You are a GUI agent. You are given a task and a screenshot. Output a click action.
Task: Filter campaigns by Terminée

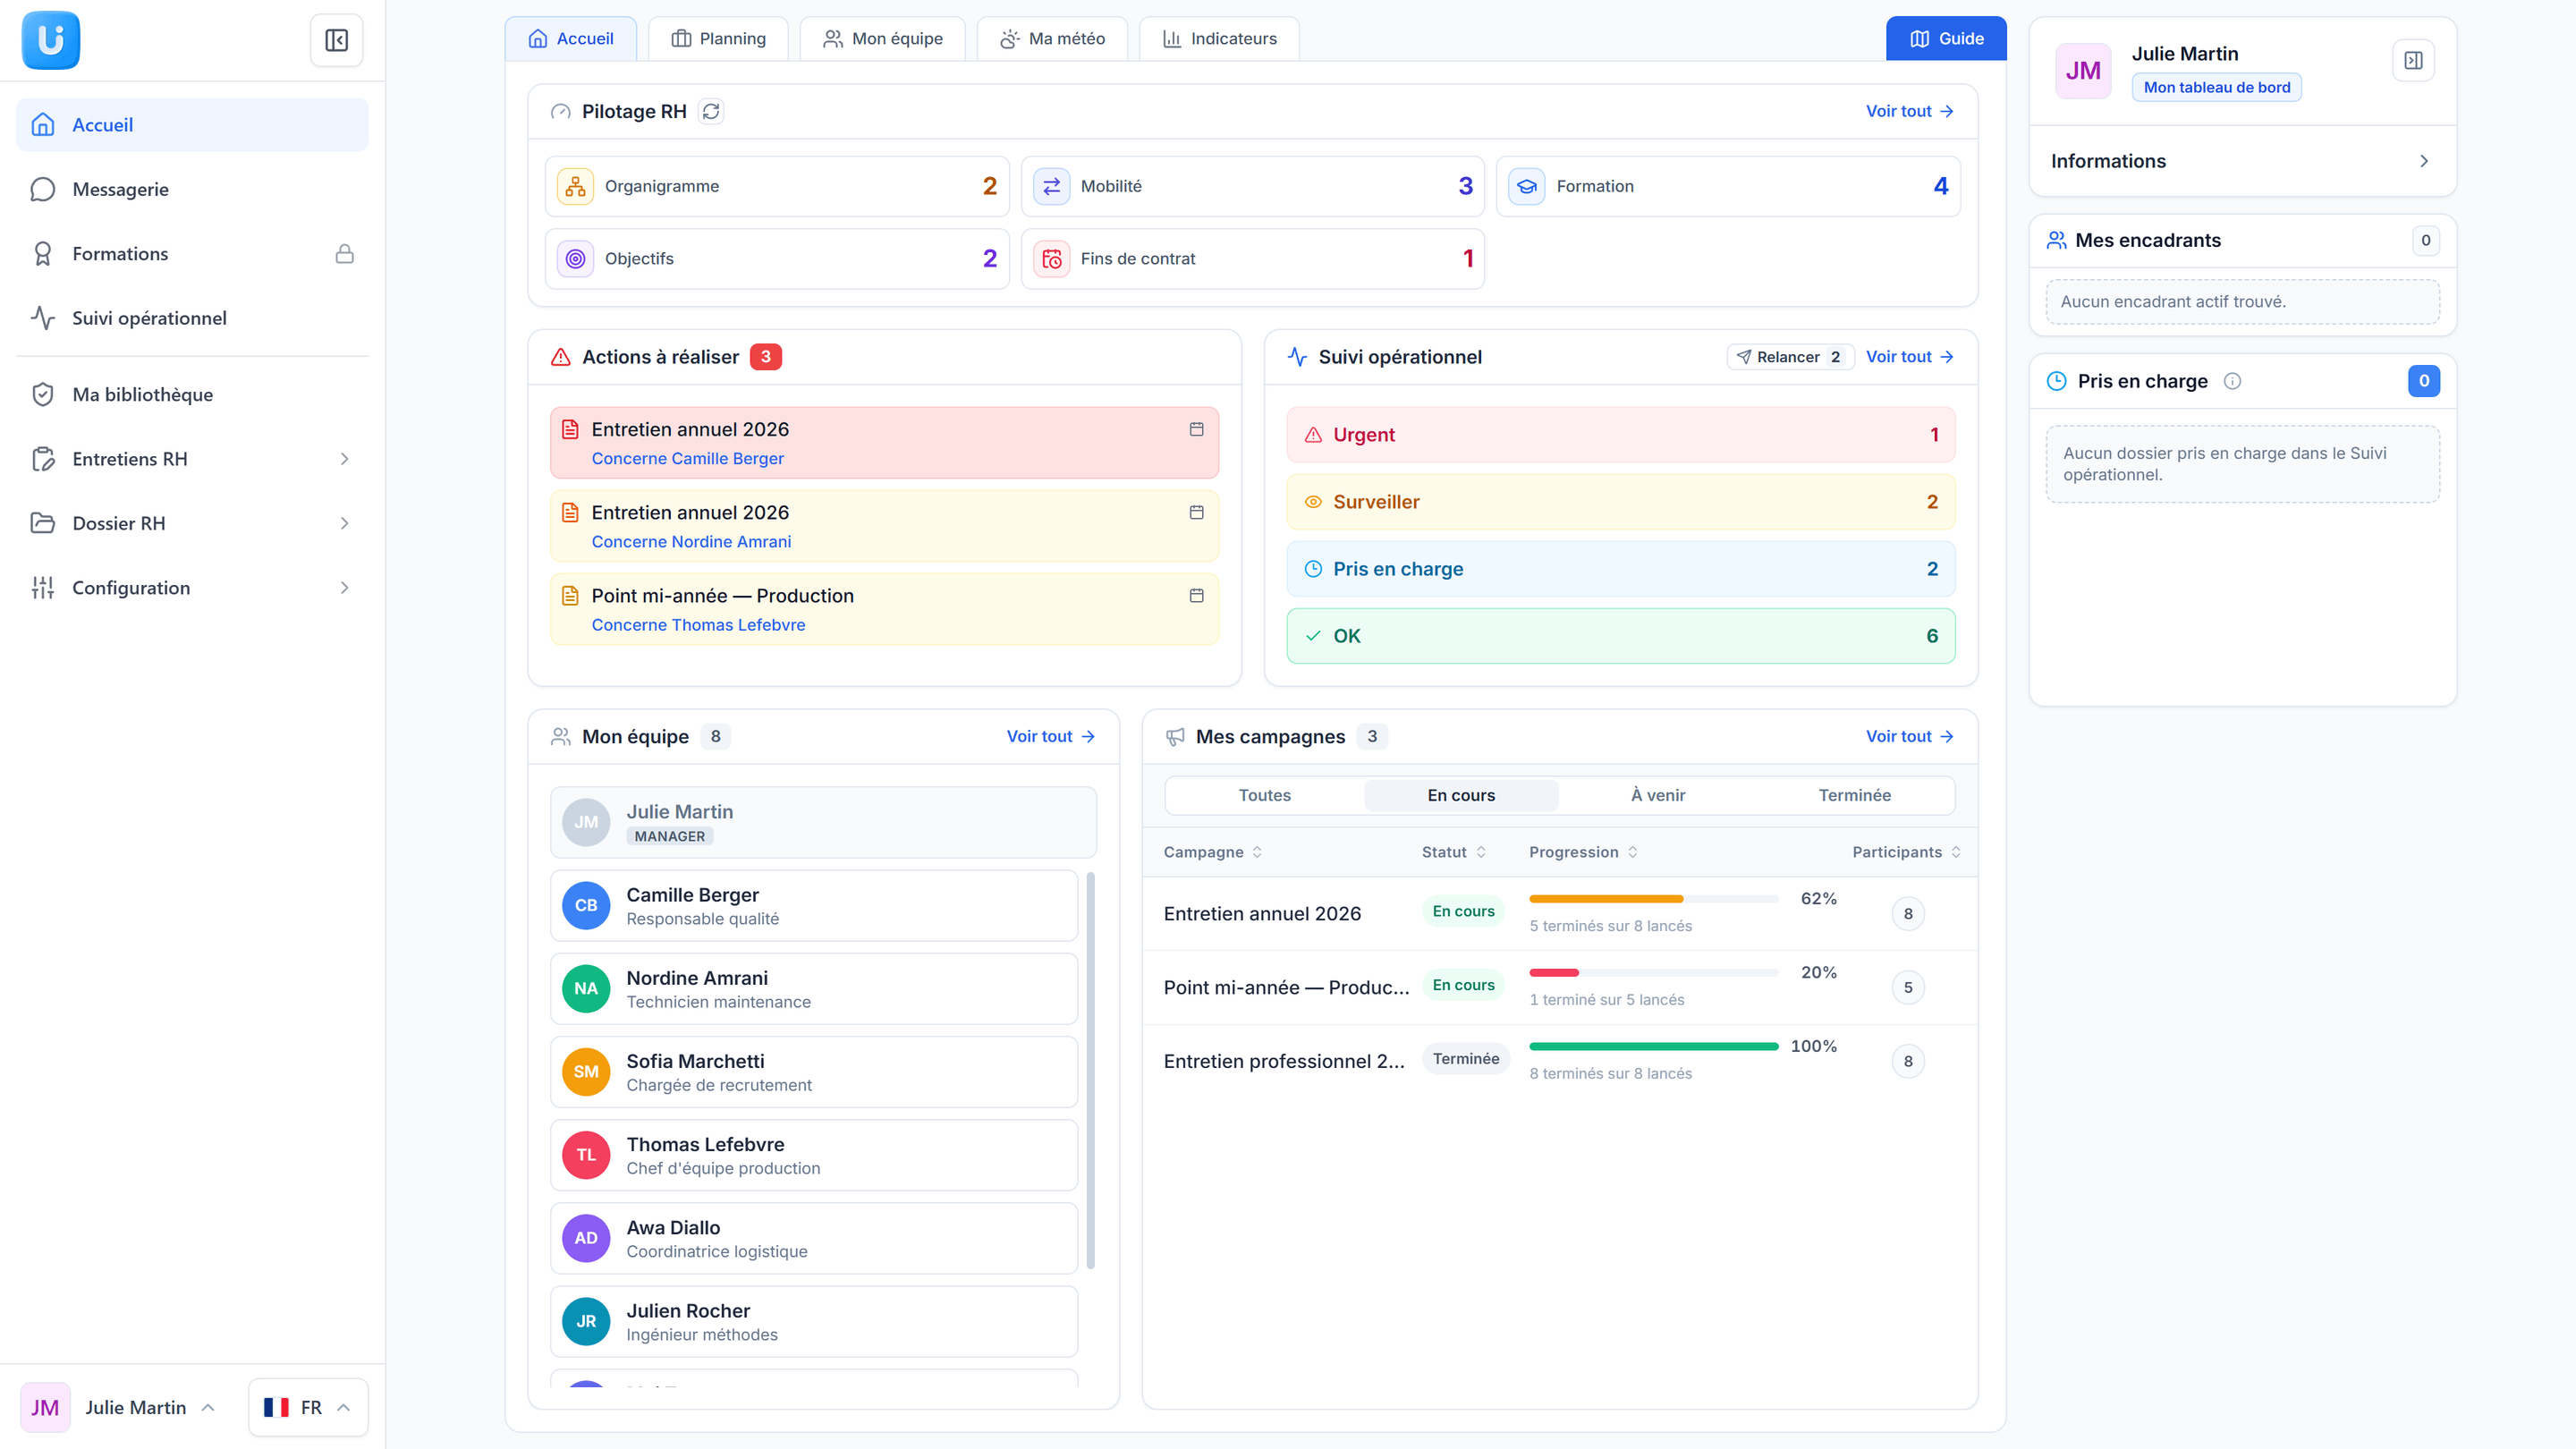(1854, 795)
